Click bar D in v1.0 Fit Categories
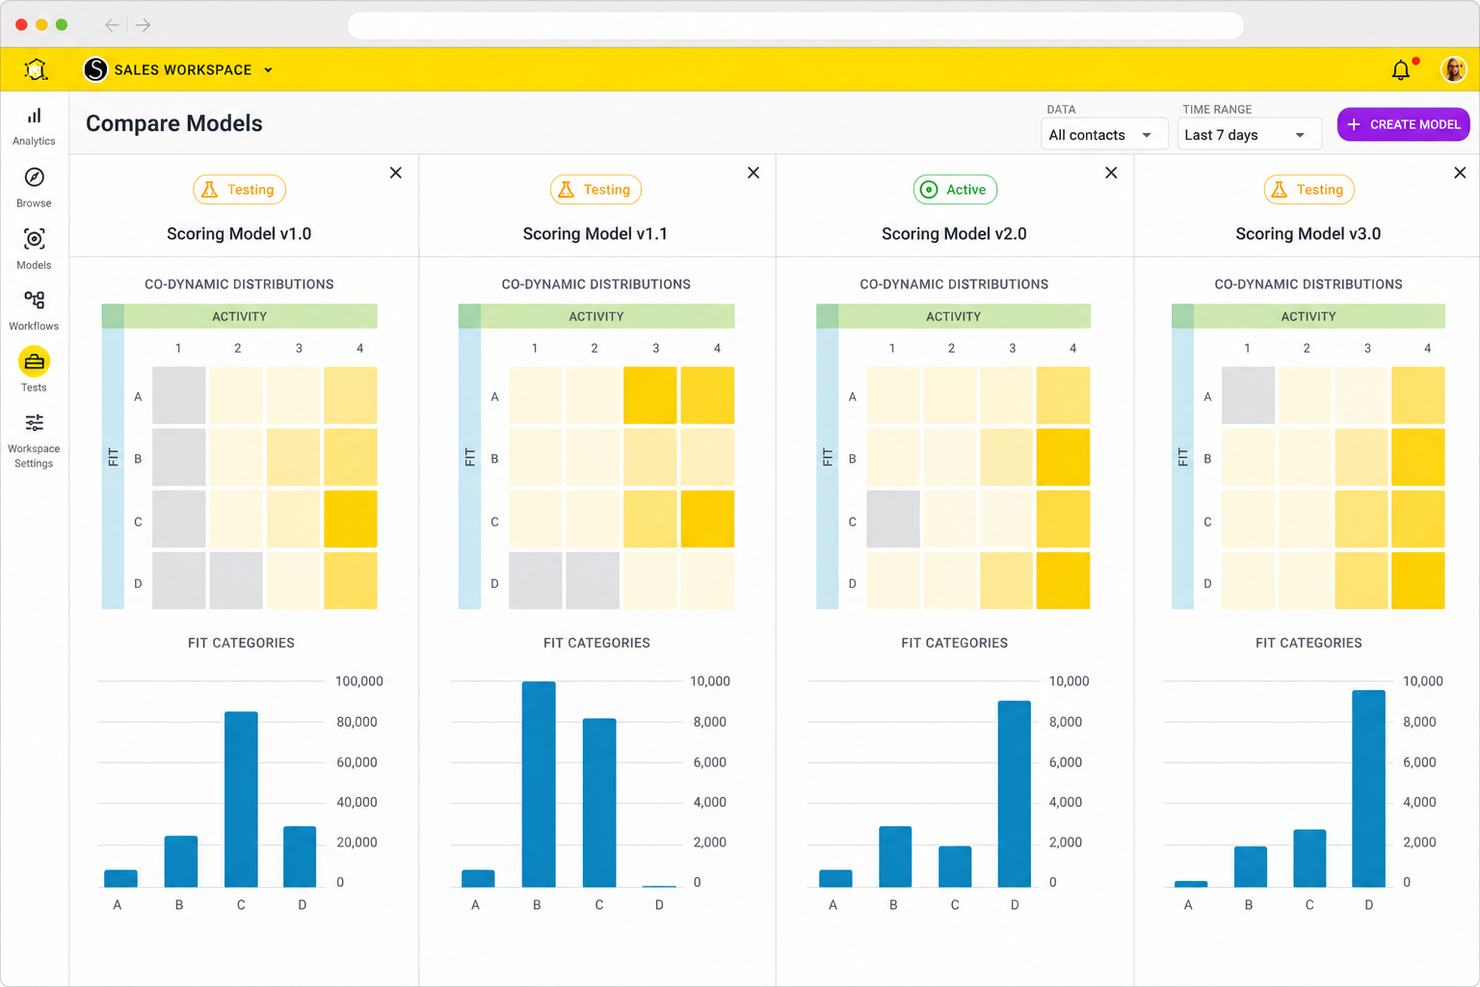 [300, 857]
